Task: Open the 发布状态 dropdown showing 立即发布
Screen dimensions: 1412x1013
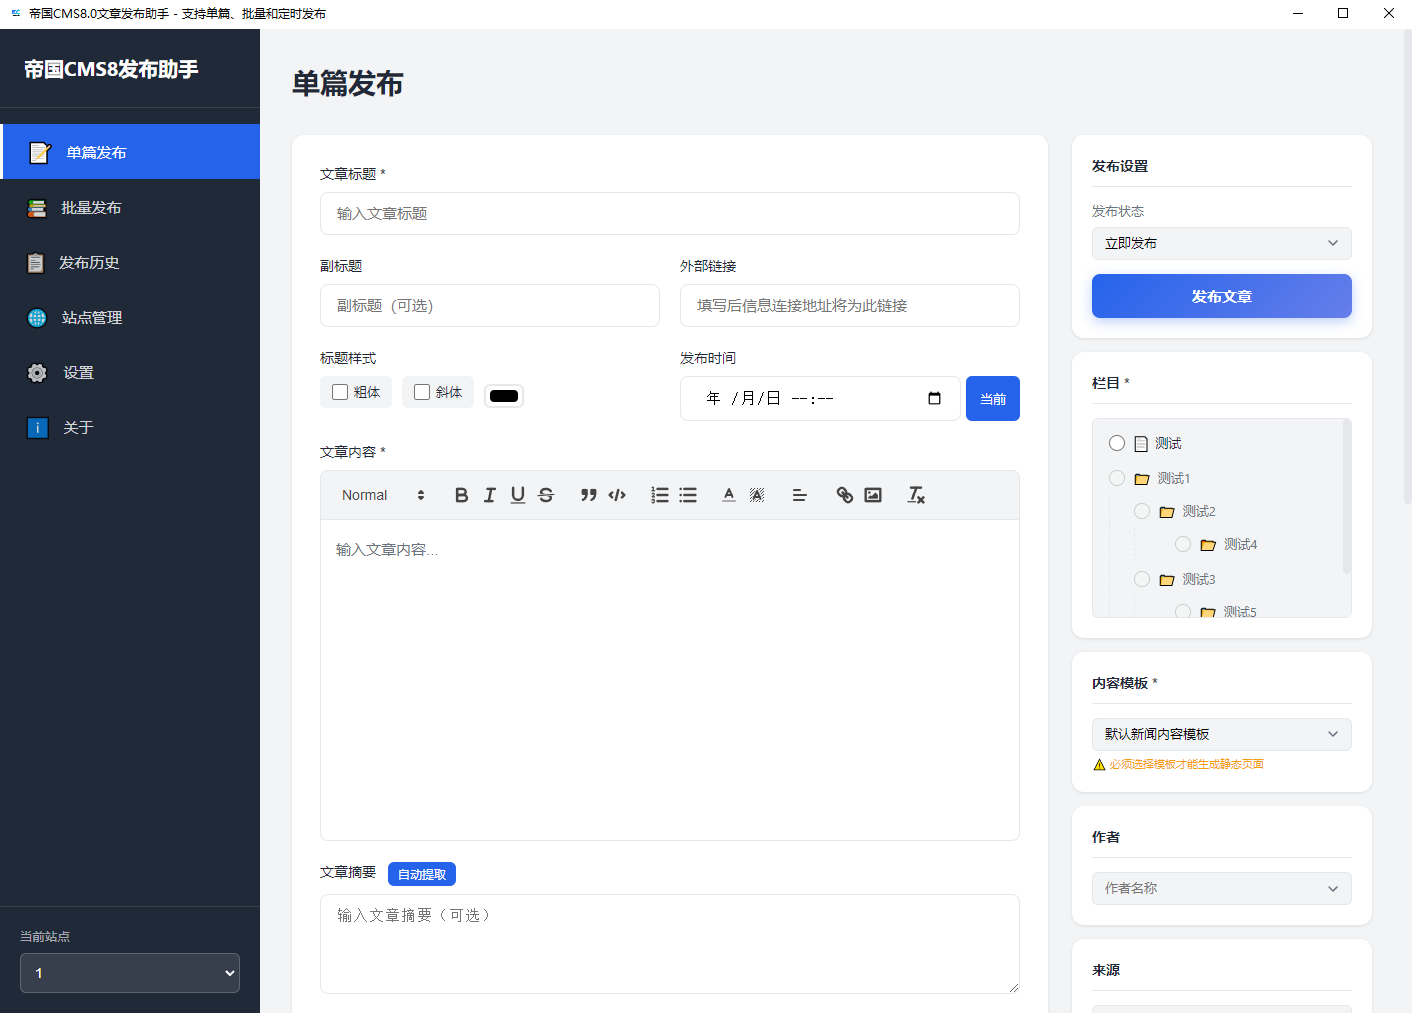Action: coord(1220,243)
